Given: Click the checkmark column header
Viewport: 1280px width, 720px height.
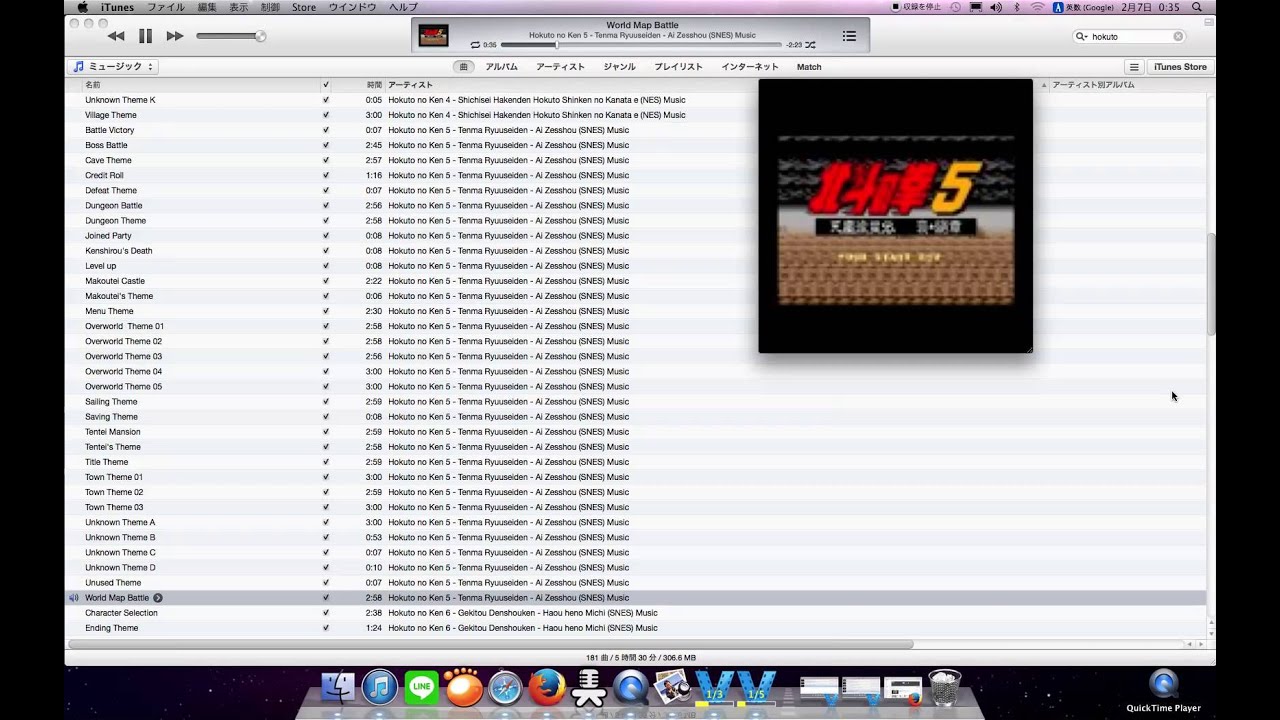Looking at the screenshot, I should [326, 85].
